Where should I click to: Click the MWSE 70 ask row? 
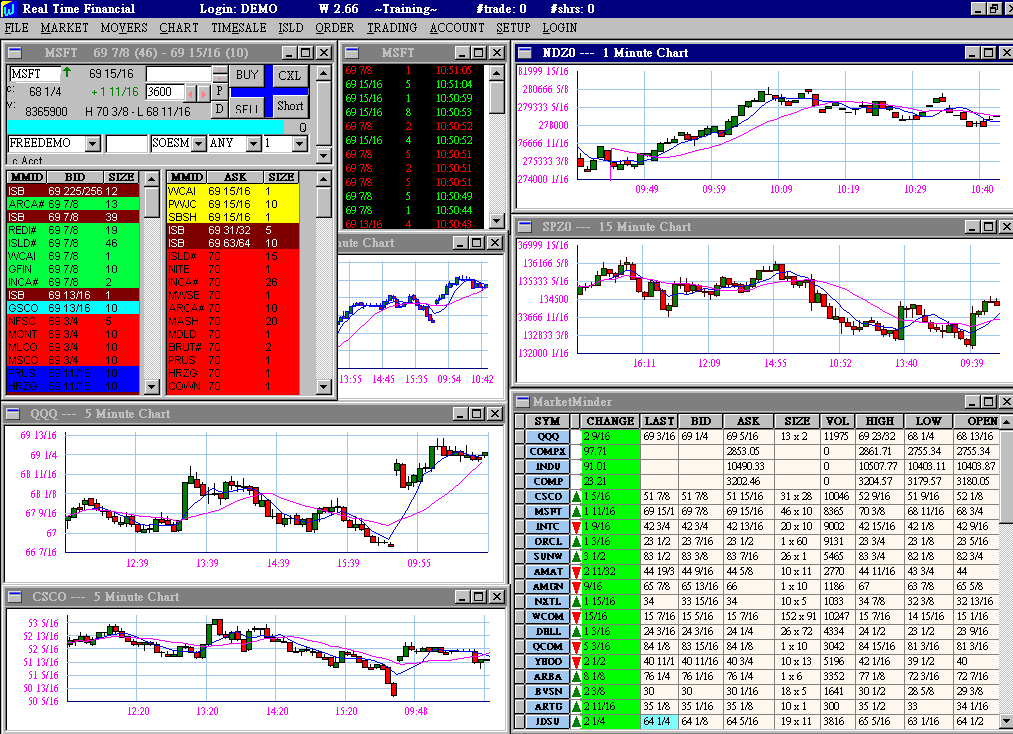tap(233, 295)
